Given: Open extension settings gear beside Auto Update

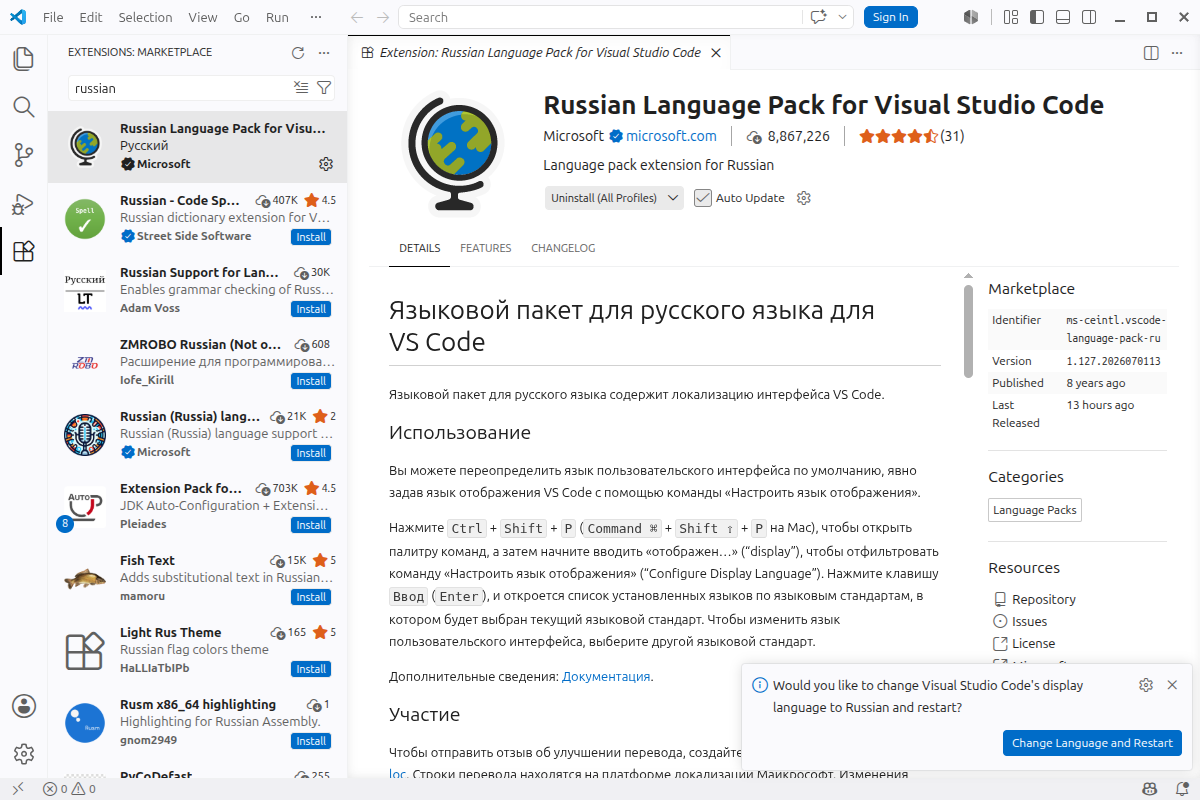Looking at the screenshot, I should pyautogui.click(x=803, y=198).
